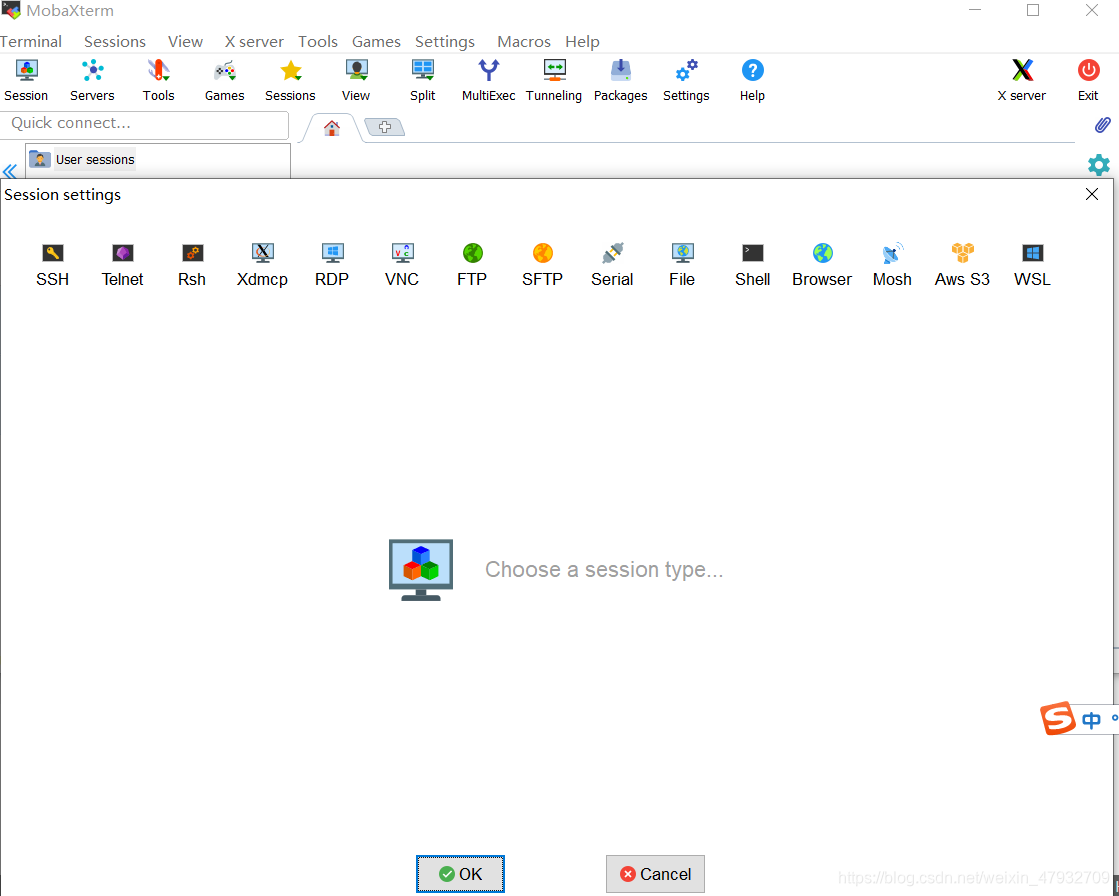Open the X server menu
The height and width of the screenshot is (896, 1119).
tap(254, 41)
